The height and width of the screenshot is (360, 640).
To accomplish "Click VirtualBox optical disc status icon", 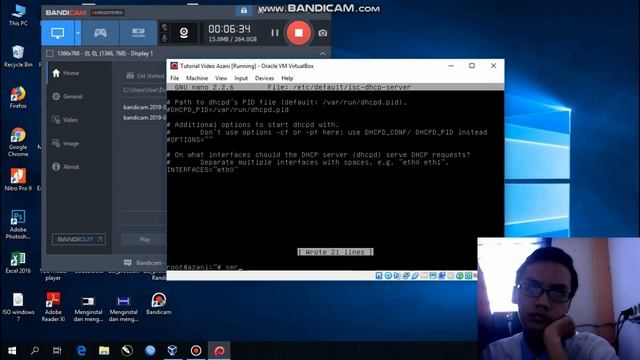I will [388, 276].
